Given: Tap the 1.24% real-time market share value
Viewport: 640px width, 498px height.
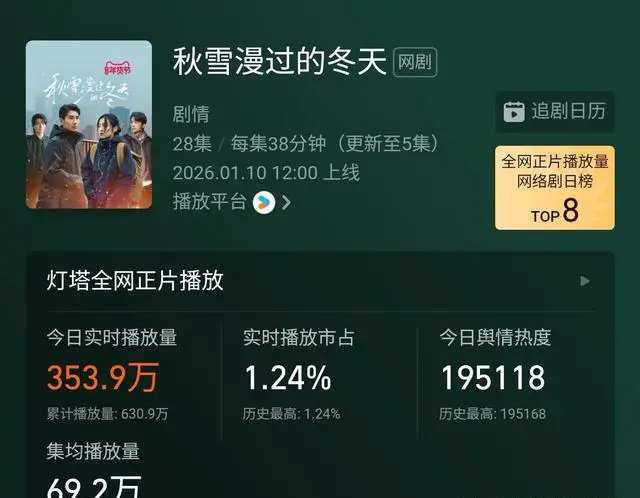Looking at the screenshot, I should click(x=288, y=378).
